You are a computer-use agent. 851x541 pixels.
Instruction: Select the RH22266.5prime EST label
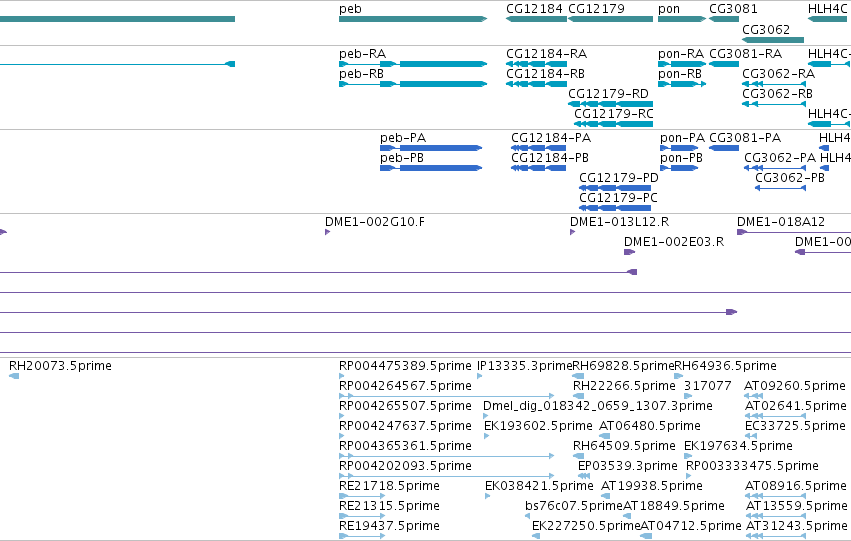click(x=625, y=386)
